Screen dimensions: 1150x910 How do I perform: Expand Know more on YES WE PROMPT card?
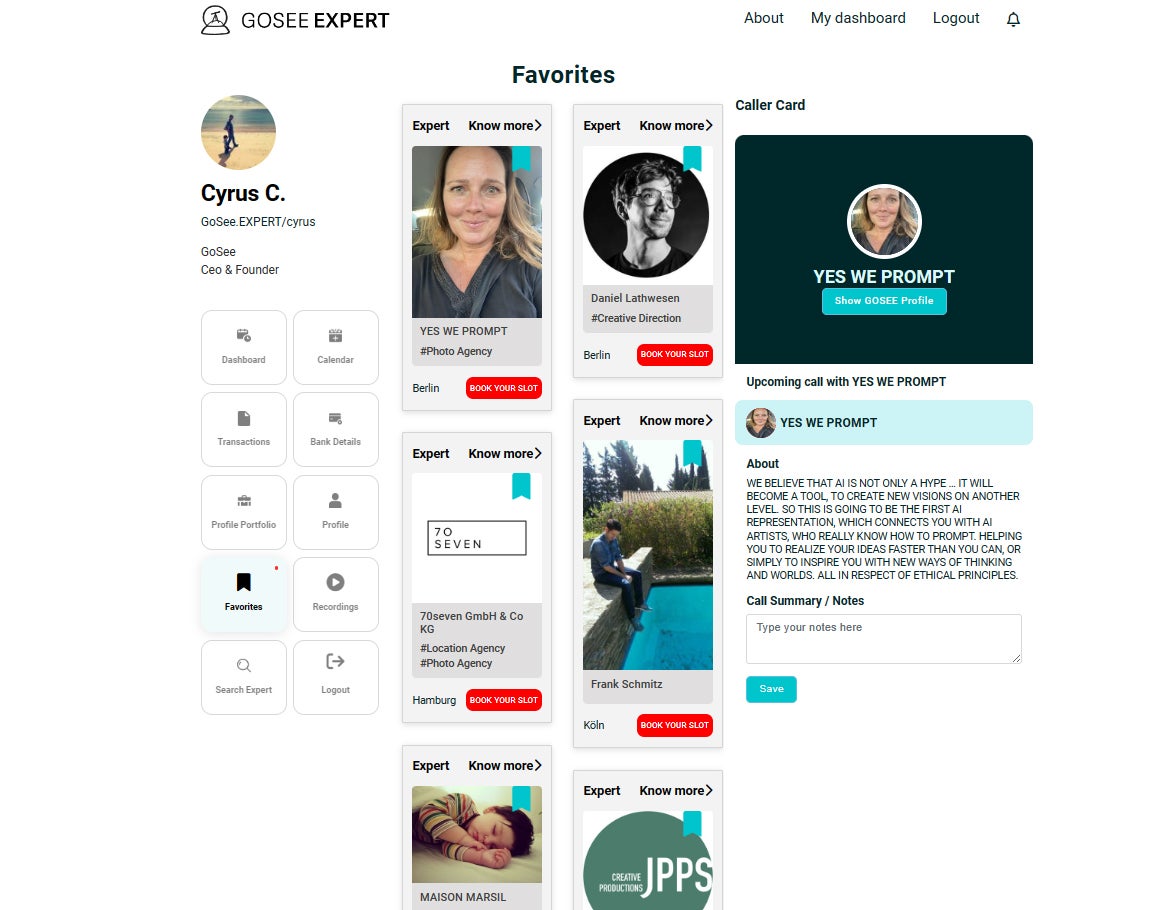click(505, 125)
